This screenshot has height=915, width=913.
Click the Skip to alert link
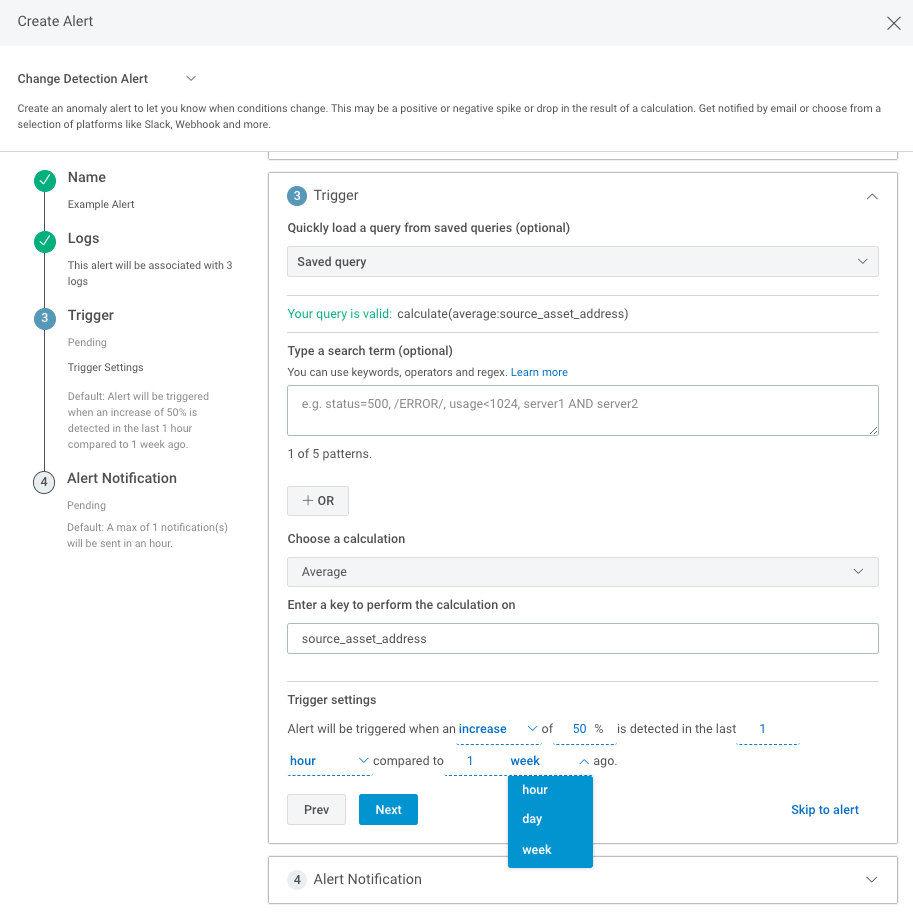824,809
